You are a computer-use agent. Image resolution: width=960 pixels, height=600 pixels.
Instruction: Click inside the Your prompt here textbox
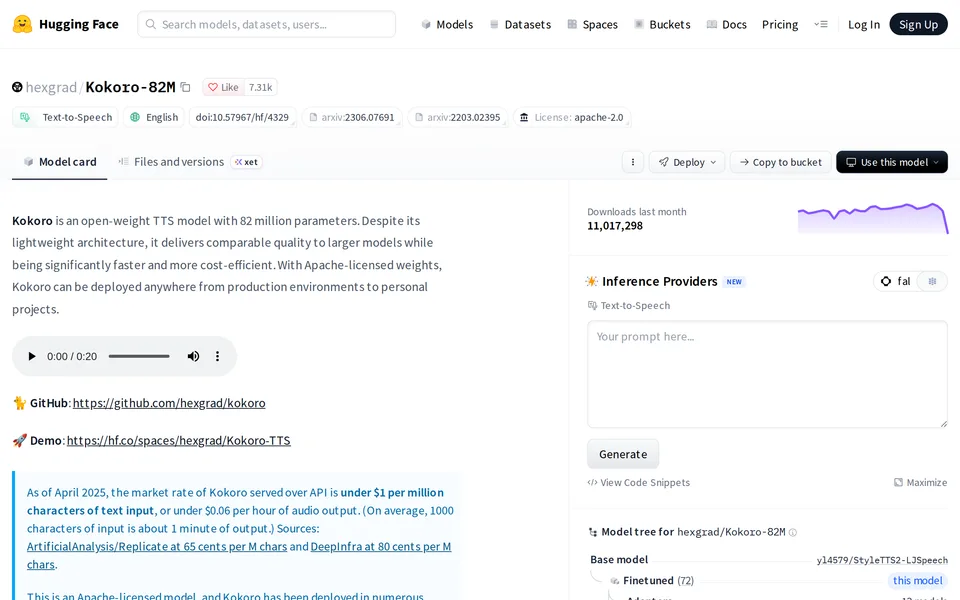click(767, 374)
